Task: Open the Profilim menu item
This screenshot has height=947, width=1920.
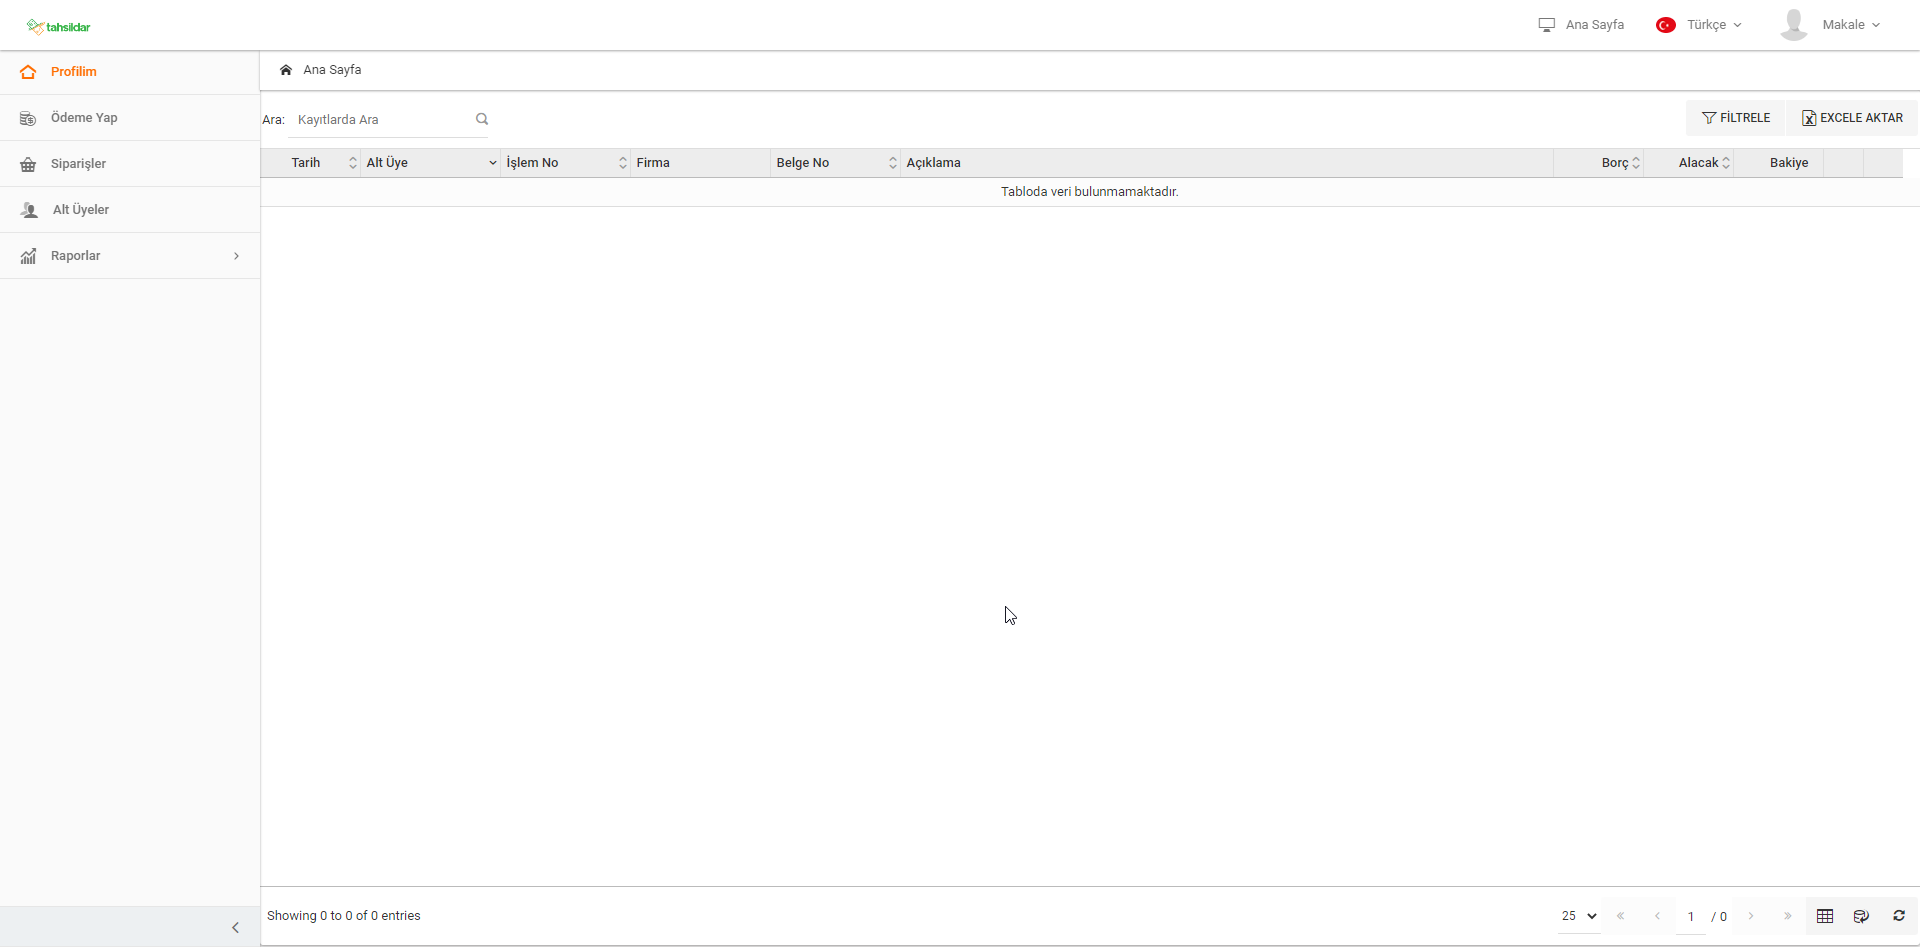Action: point(130,72)
